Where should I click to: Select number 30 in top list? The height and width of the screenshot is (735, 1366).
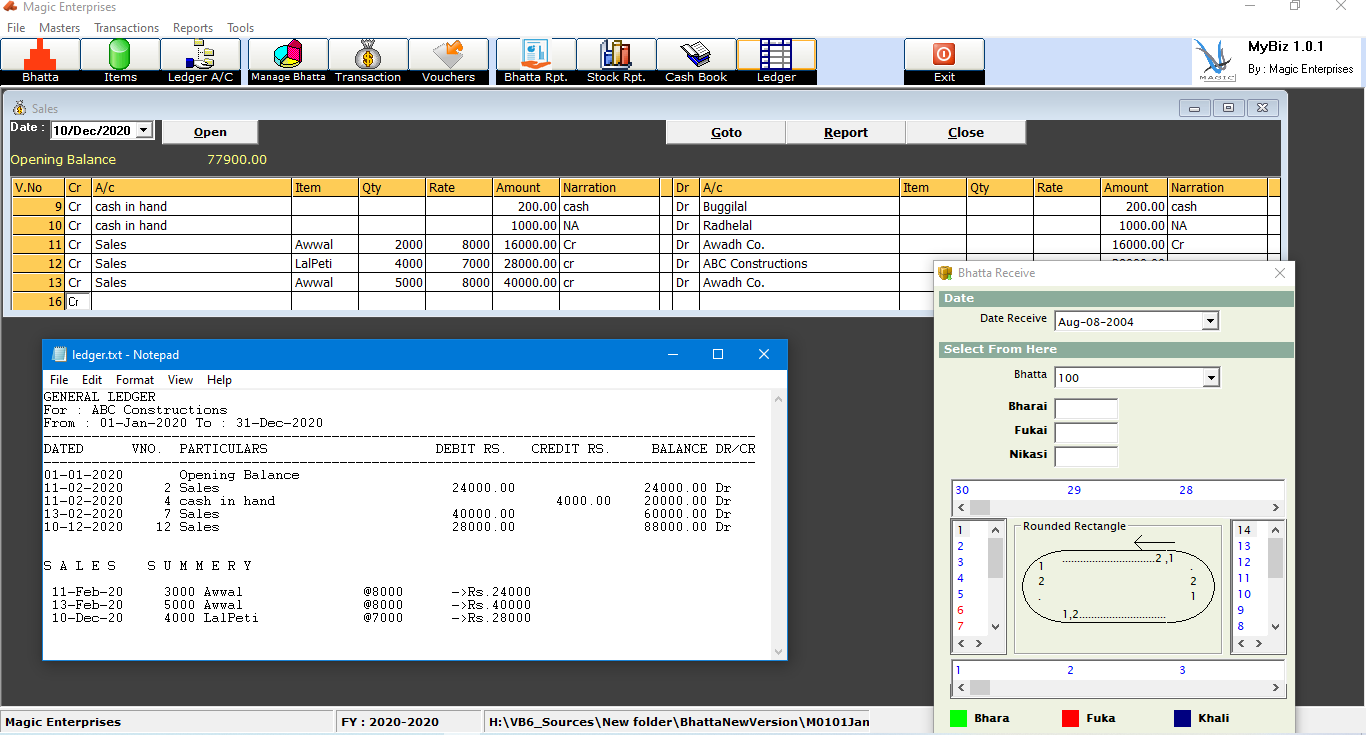pyautogui.click(x=962, y=490)
